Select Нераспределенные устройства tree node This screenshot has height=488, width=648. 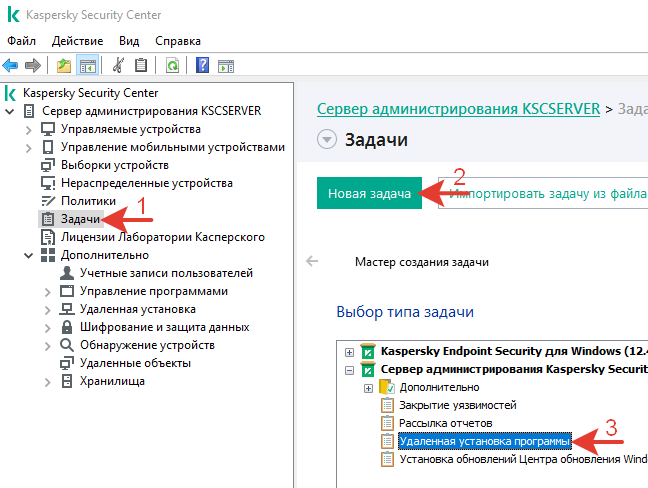coord(147,183)
